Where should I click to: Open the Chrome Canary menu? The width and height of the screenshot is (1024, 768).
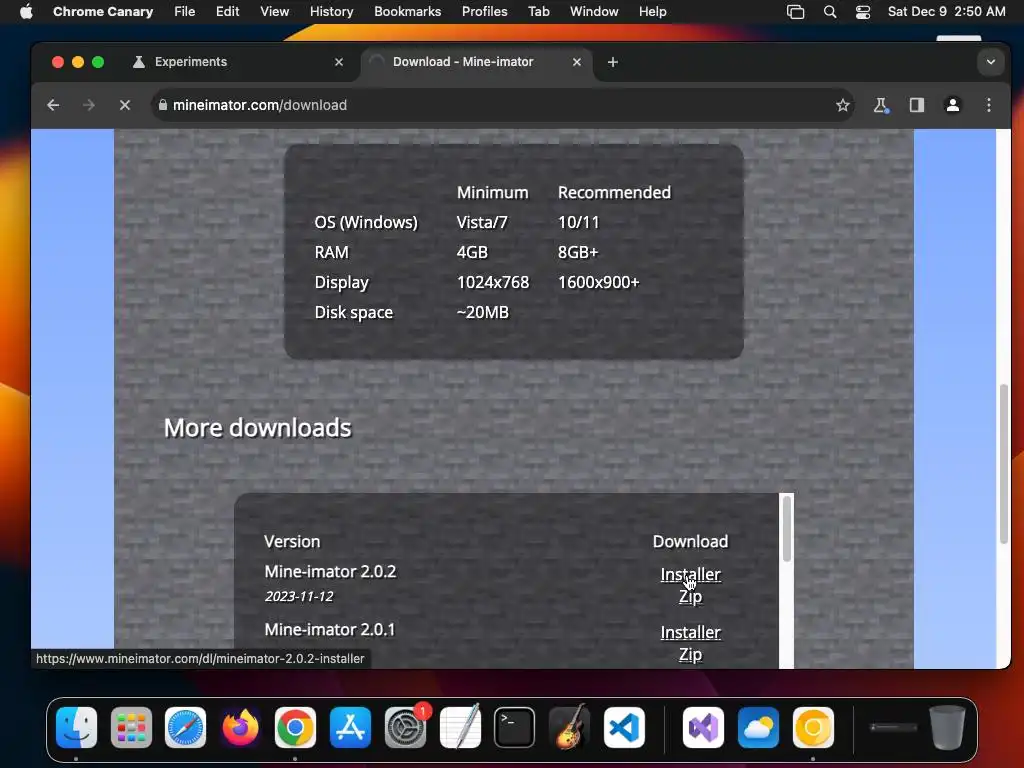[x=103, y=12]
